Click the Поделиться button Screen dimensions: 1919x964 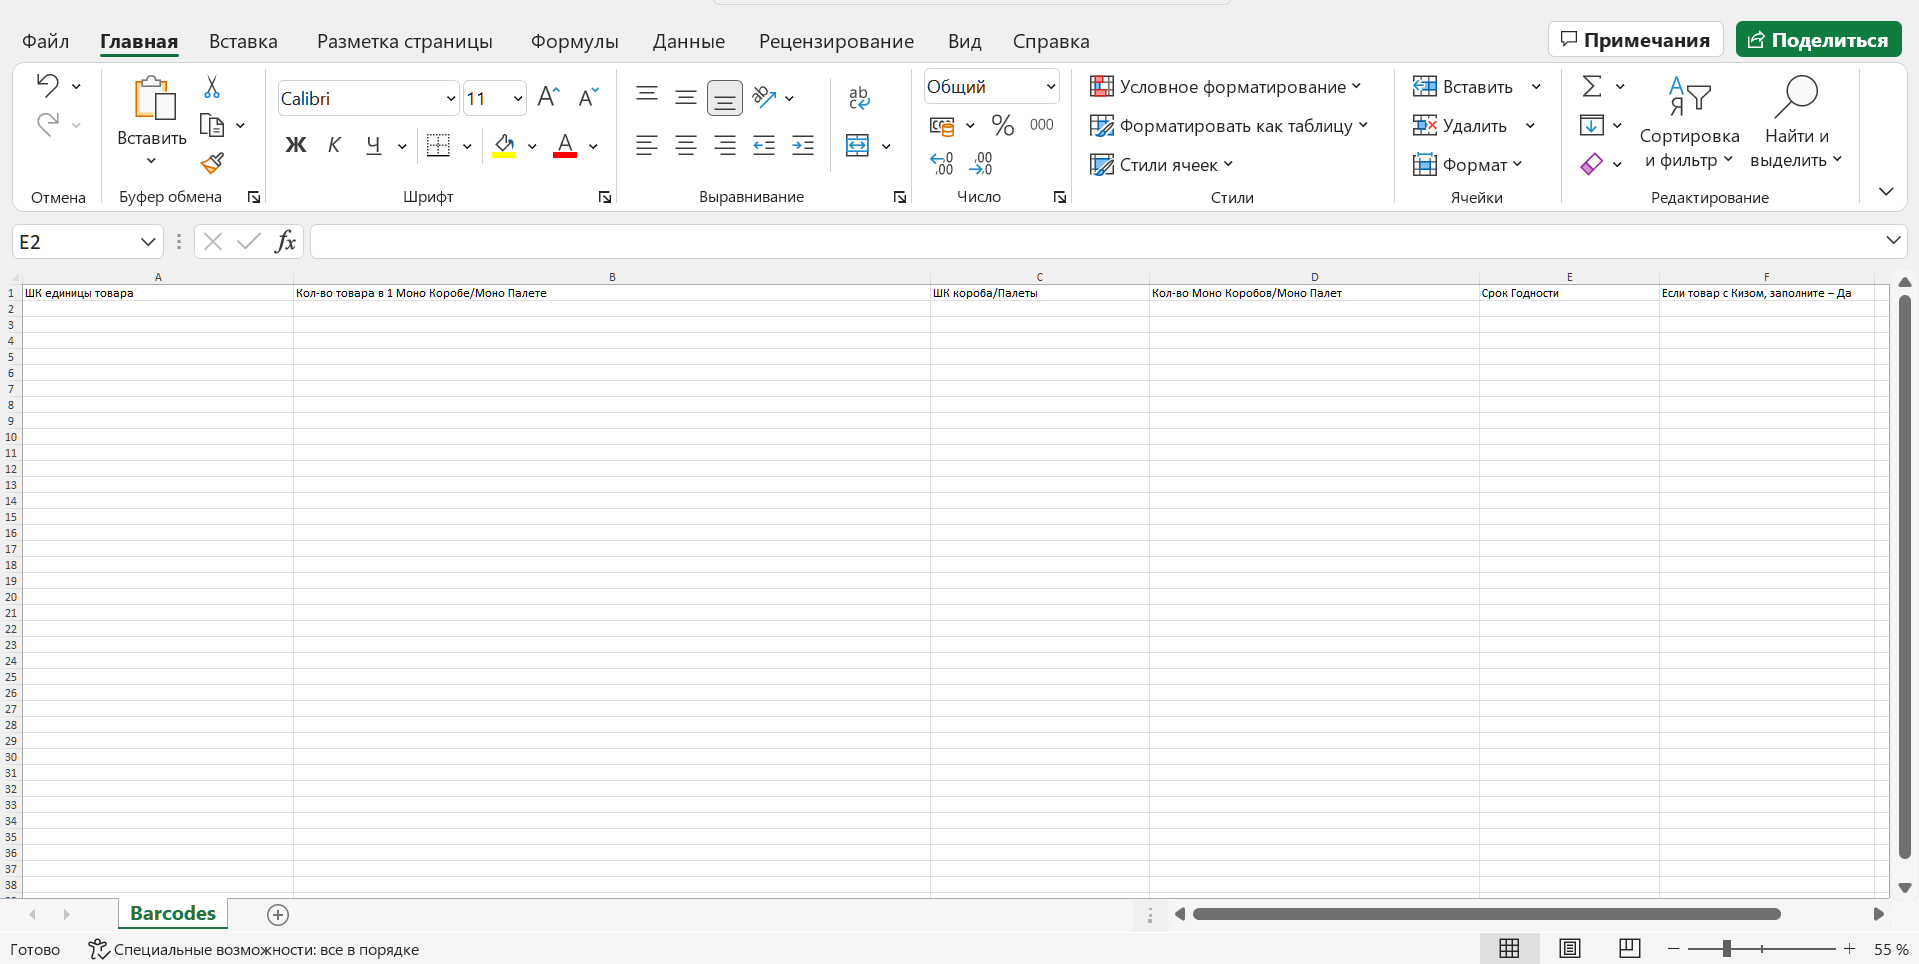[1817, 40]
